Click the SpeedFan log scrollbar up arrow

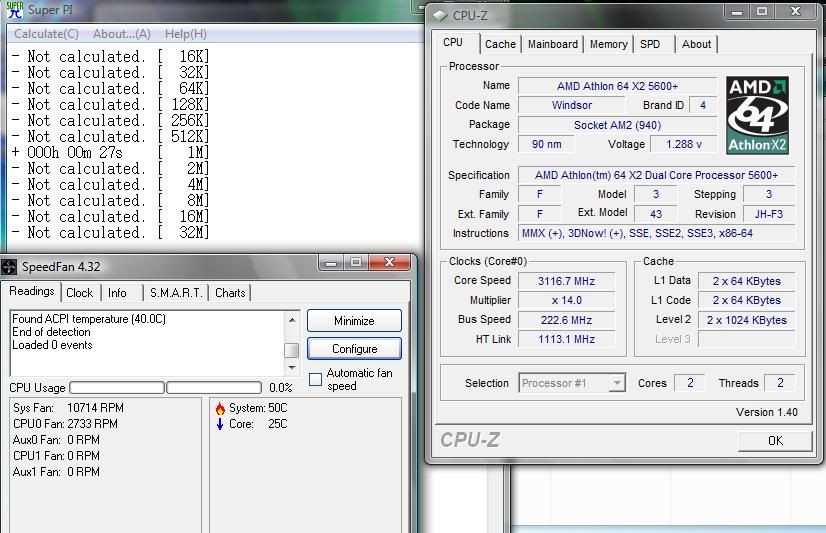pos(292,320)
